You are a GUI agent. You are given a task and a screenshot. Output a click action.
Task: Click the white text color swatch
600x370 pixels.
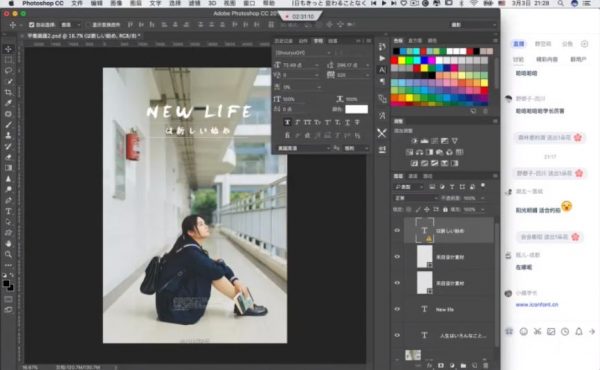356,109
